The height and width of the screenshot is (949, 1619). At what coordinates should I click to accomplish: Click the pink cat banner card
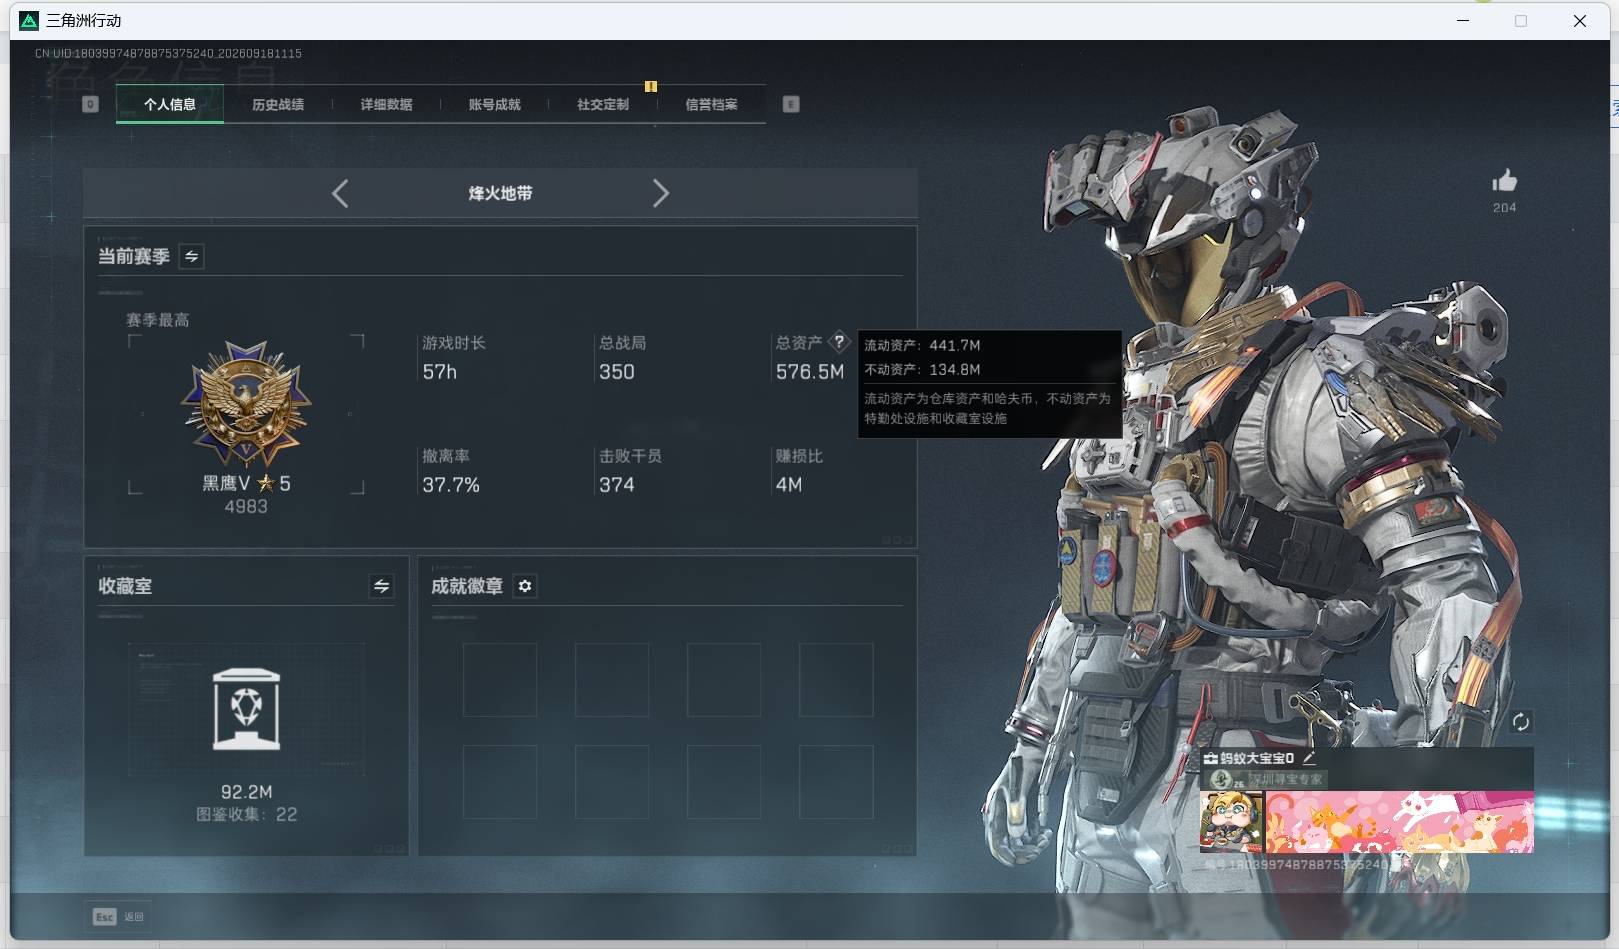tap(1399, 822)
